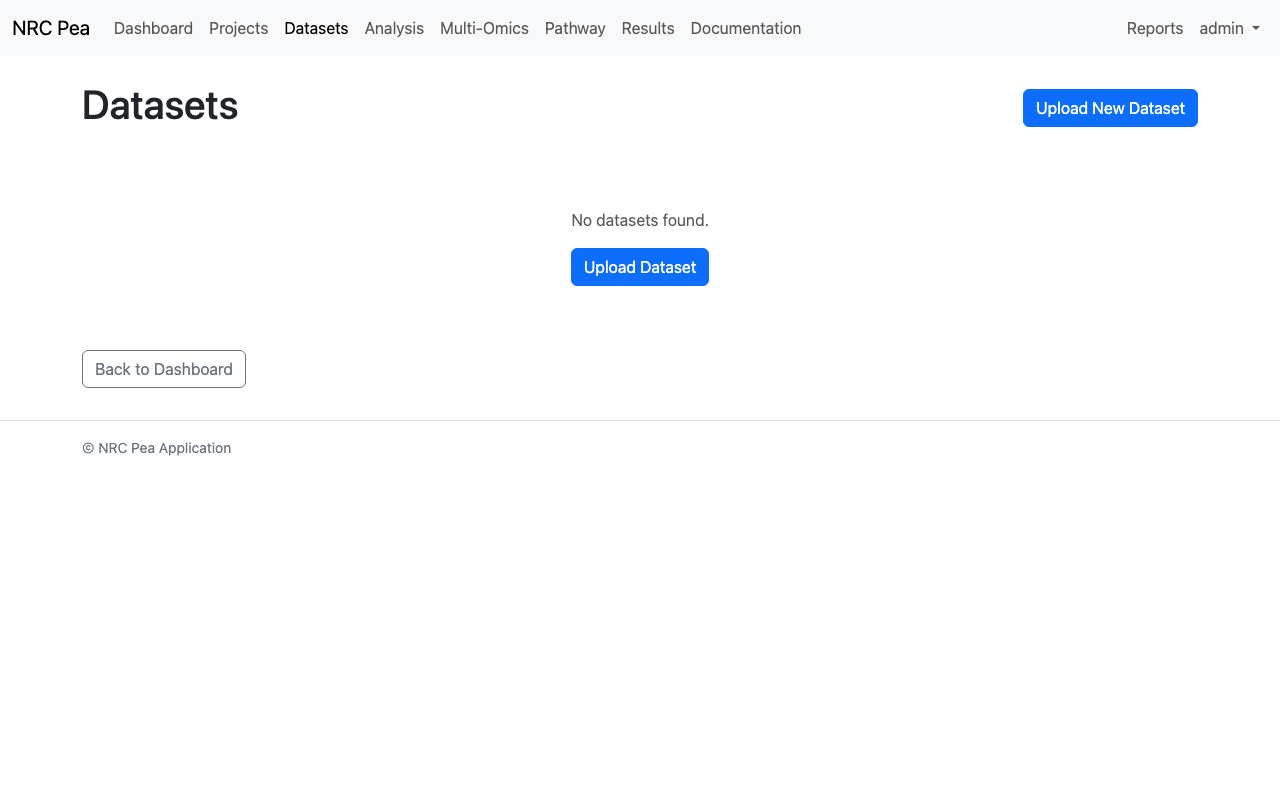Image resolution: width=1280 pixels, height=800 pixels.
Task: Select the Datasets nav item
Action: [x=316, y=28]
